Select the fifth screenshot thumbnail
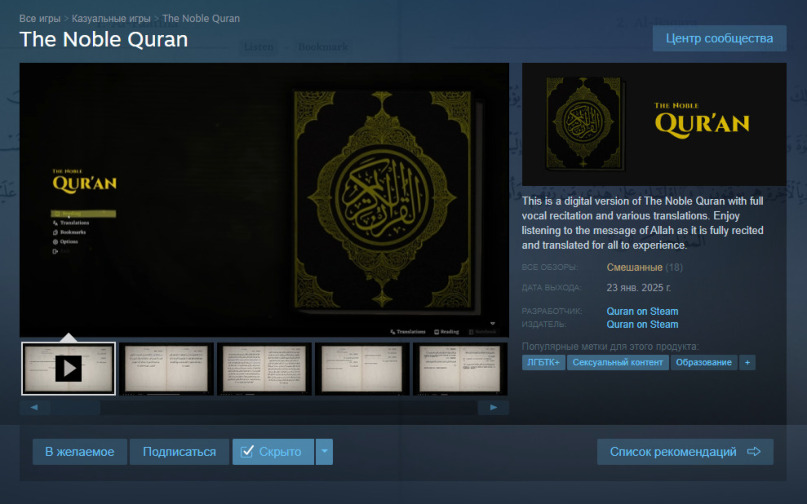The image size is (807, 504). (x=460, y=369)
